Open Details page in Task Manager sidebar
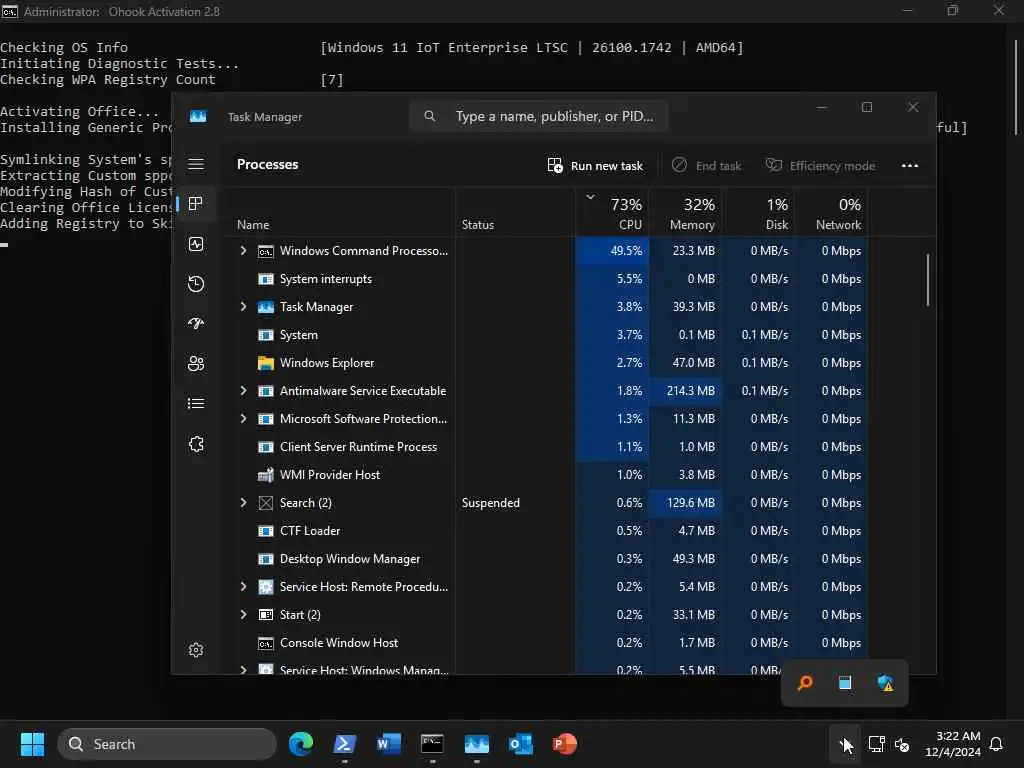This screenshot has width=1024, height=768. tap(196, 404)
